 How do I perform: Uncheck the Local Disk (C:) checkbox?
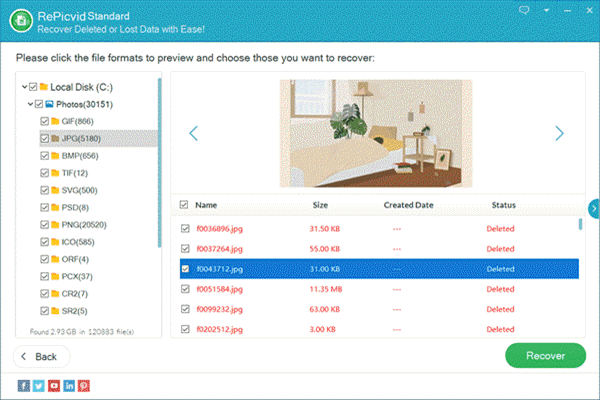coord(33,87)
